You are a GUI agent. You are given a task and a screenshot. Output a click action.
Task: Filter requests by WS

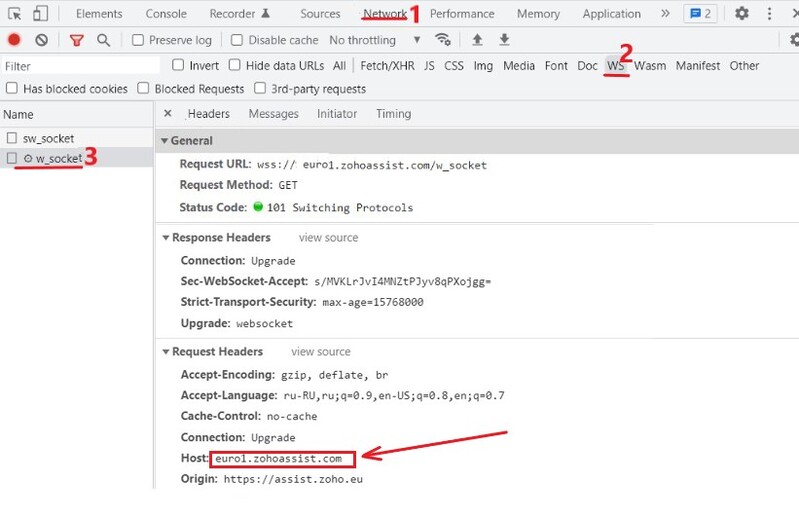616,66
